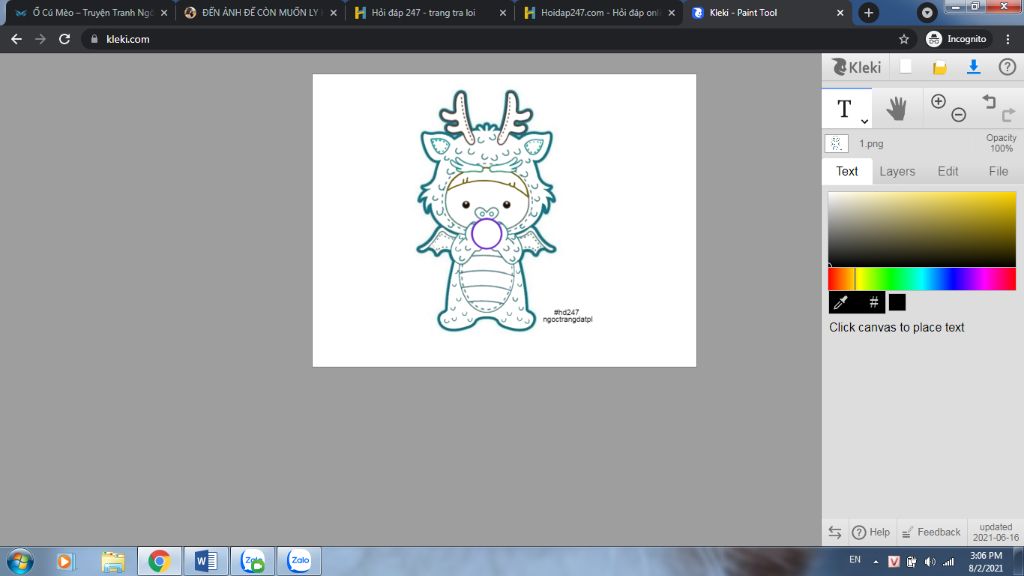Open the hex color input (#)
1024x576 pixels.
(x=873, y=302)
